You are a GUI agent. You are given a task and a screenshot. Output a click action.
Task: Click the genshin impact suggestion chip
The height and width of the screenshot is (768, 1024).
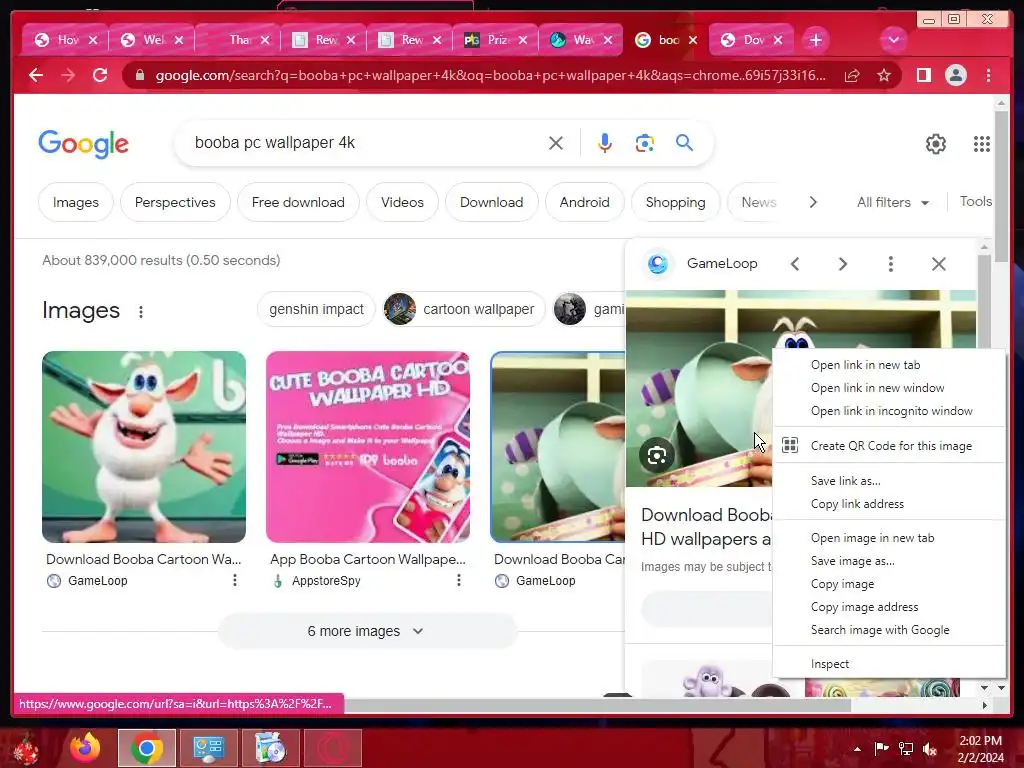point(316,309)
